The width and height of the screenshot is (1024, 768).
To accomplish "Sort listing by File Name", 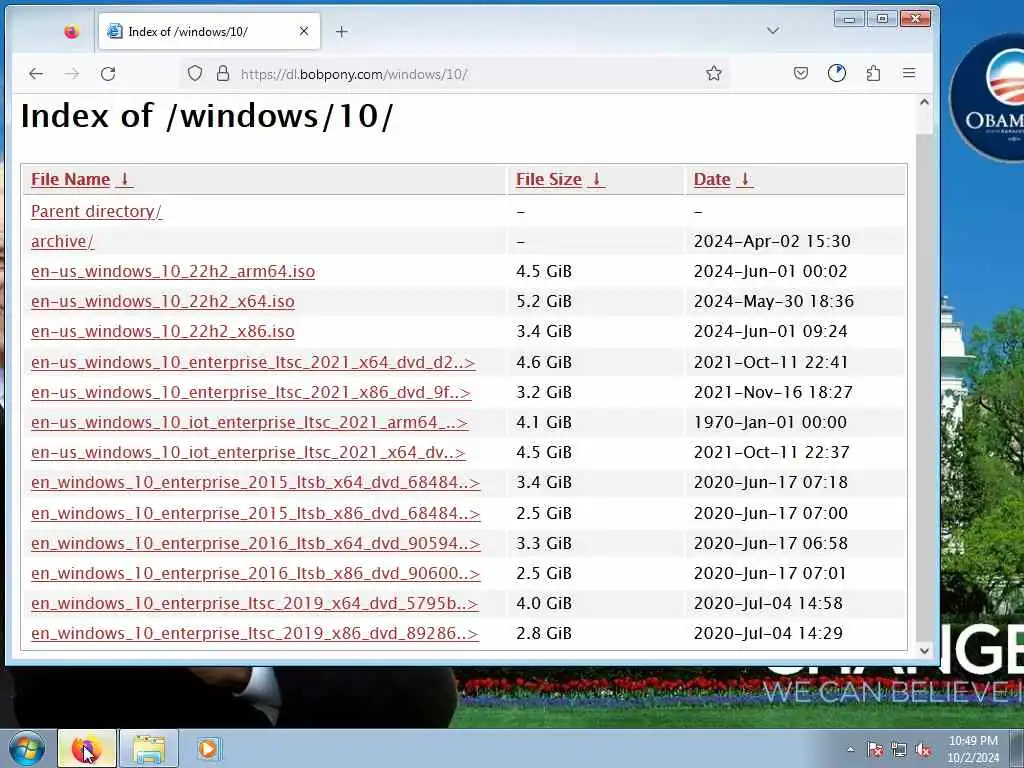I will click(71, 180).
